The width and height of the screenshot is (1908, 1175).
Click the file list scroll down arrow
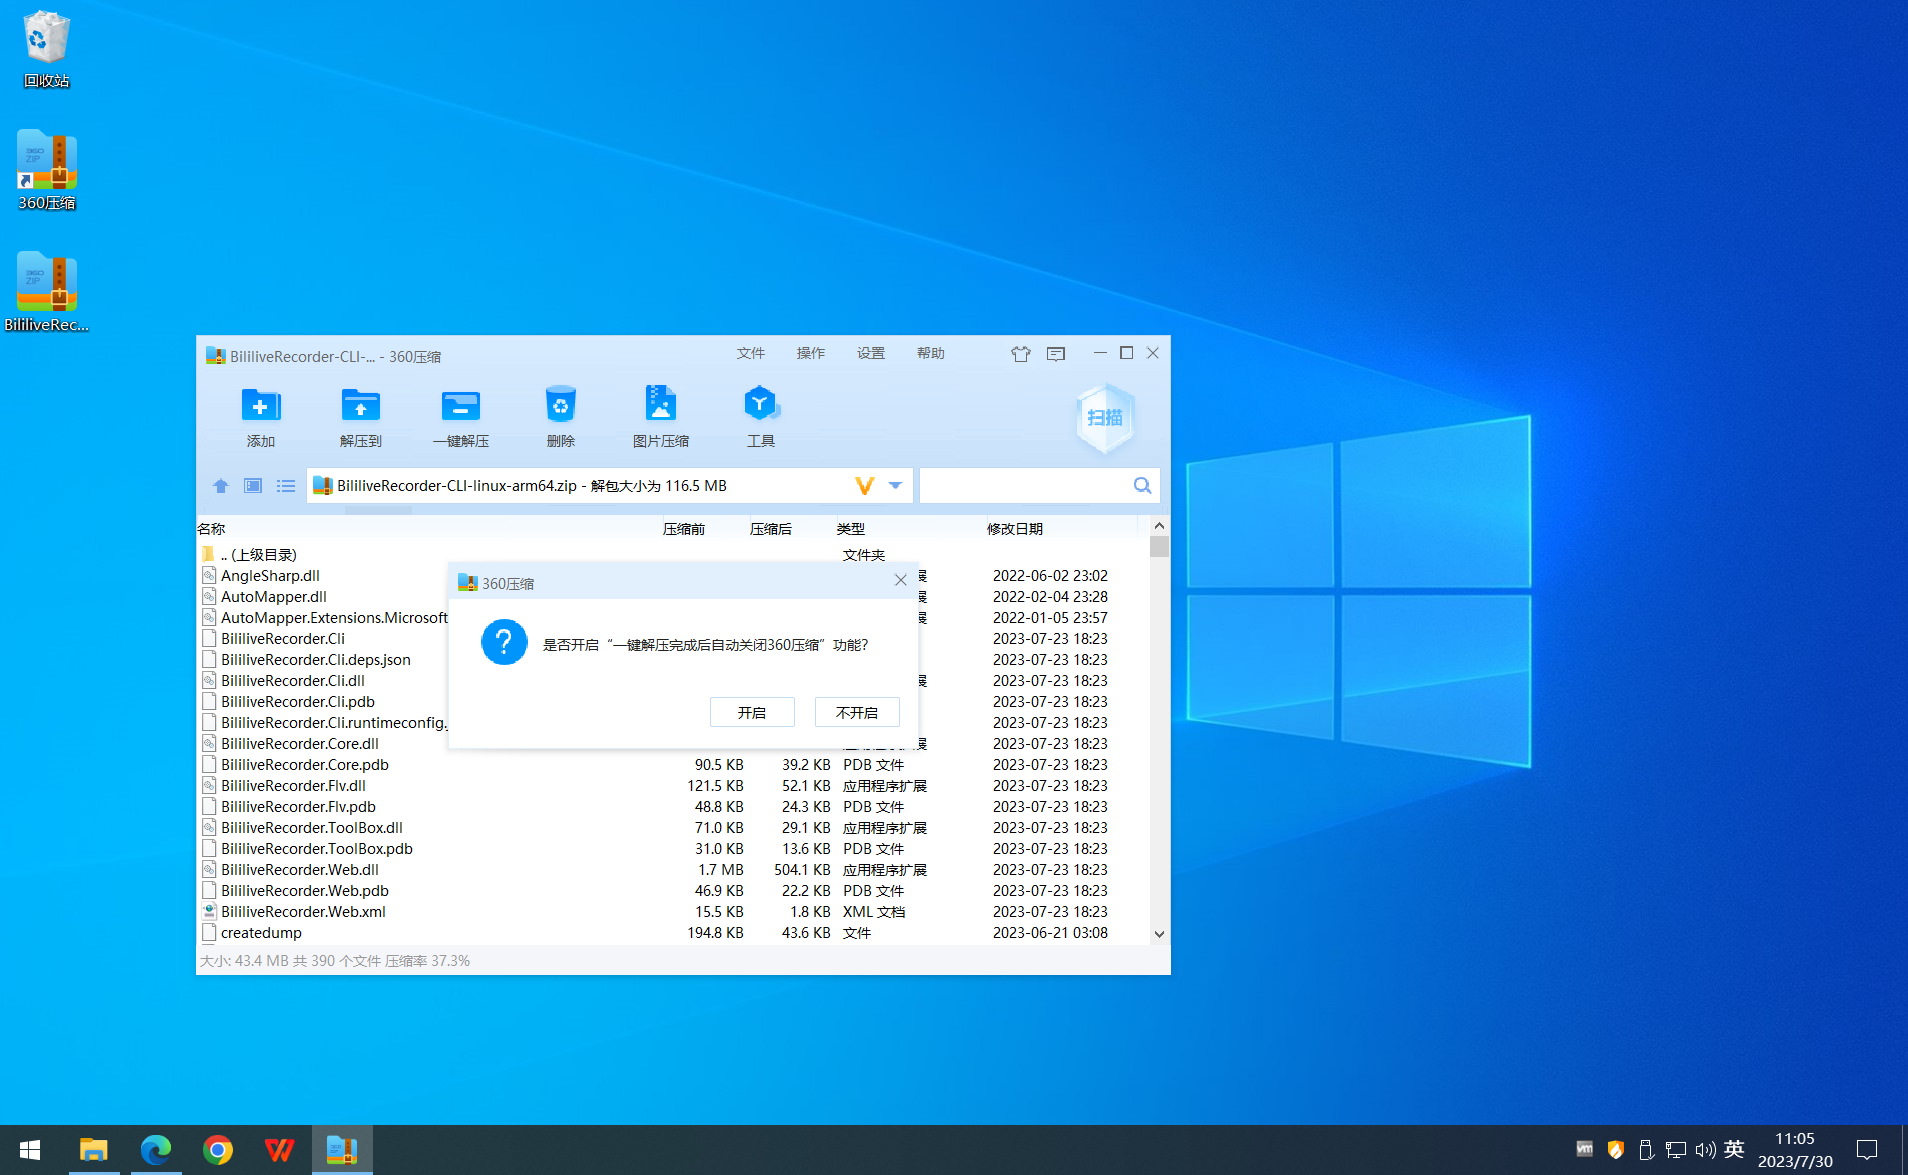(1159, 934)
